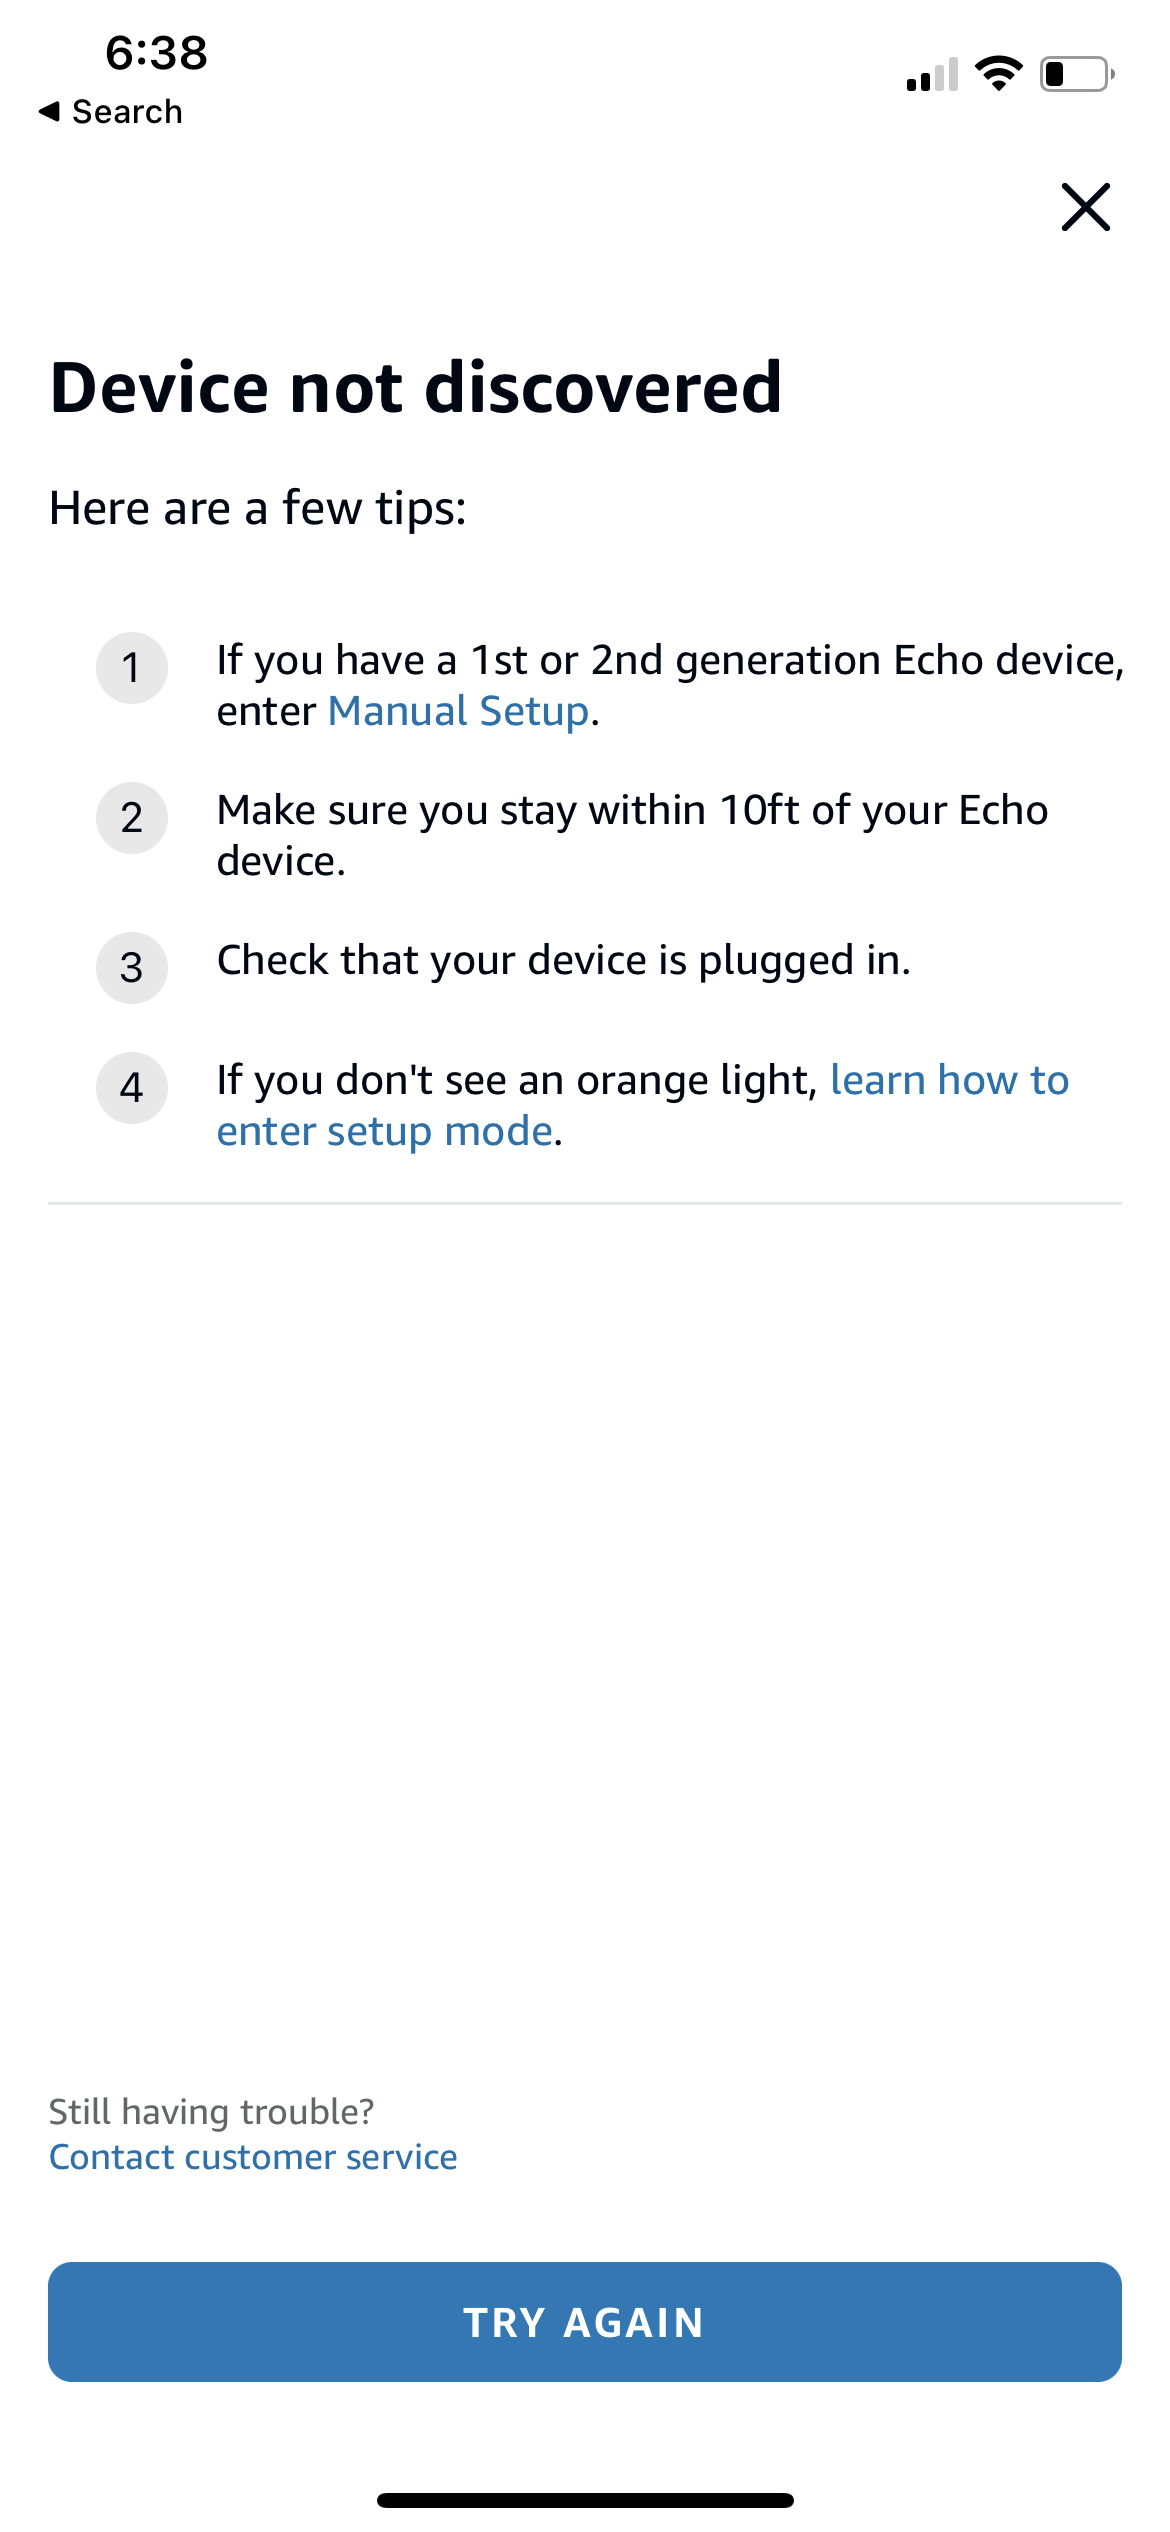Tap the Wi-Fi status icon
This screenshot has height=2532, width=1170.
998,74
